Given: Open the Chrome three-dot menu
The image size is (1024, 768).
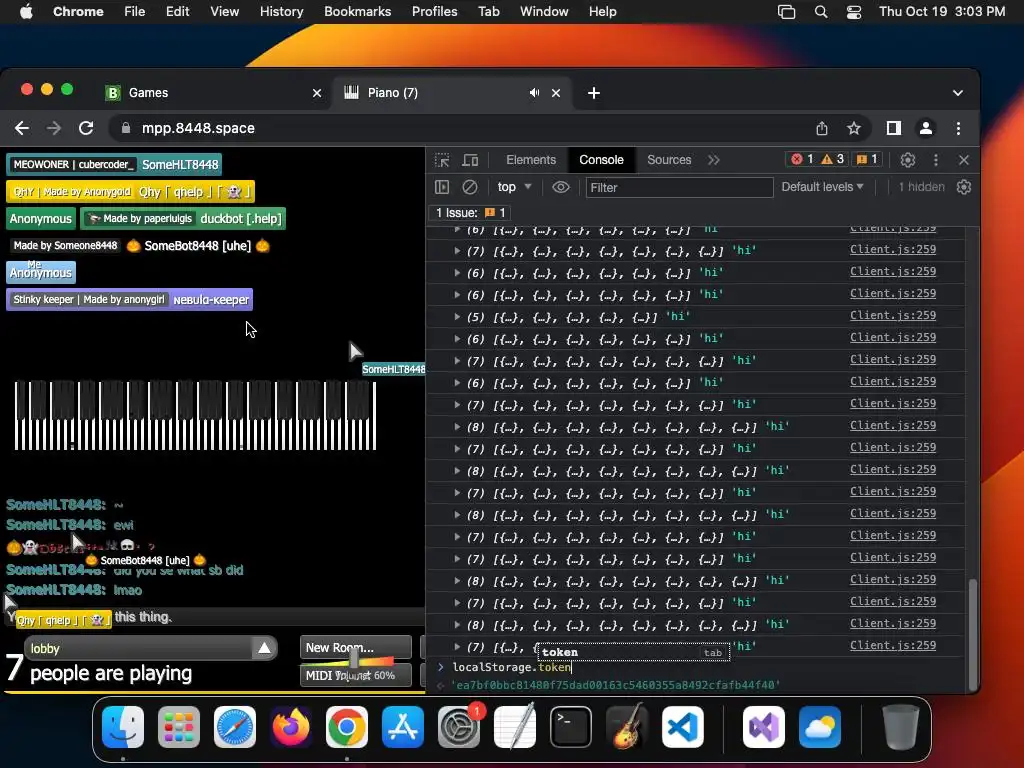Looking at the screenshot, I should point(958,128).
